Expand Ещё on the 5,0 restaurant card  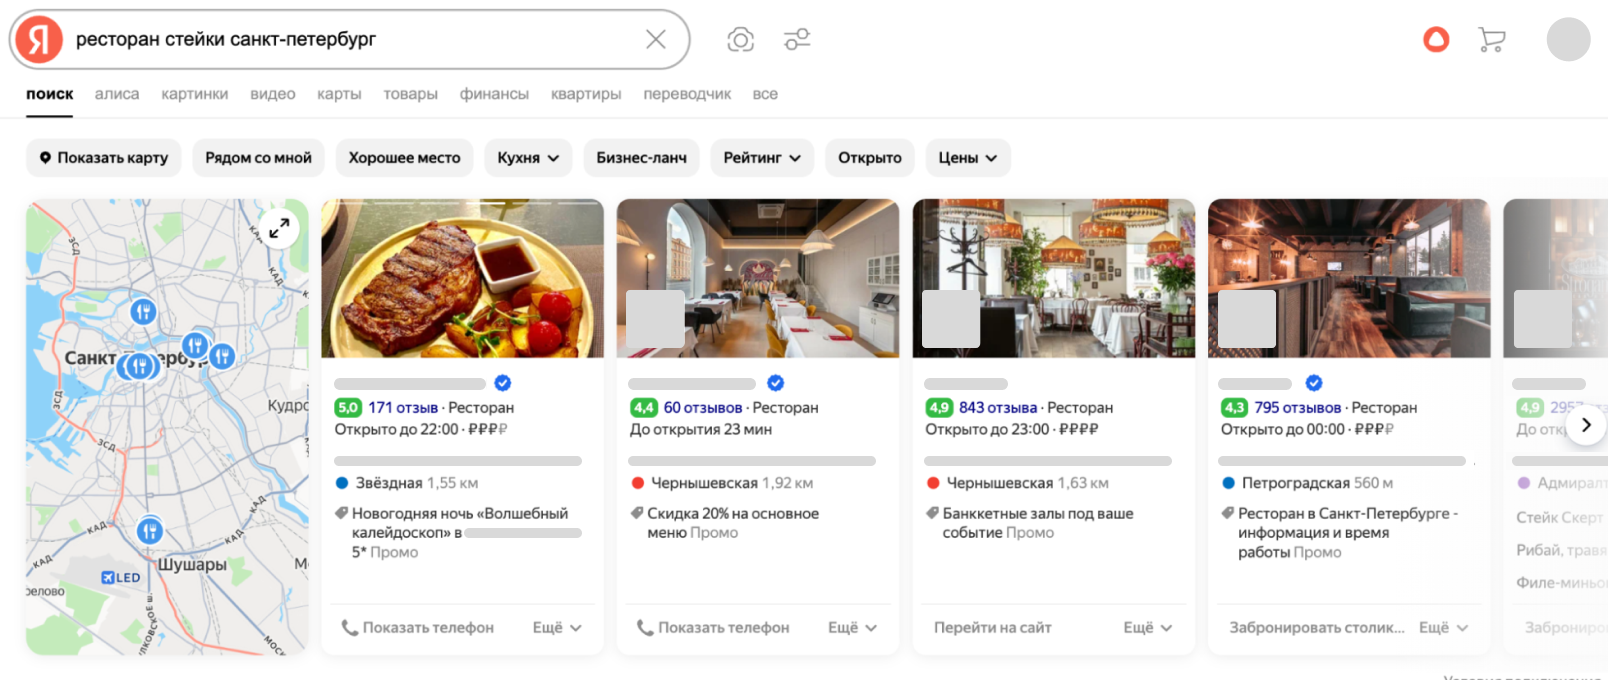(557, 628)
